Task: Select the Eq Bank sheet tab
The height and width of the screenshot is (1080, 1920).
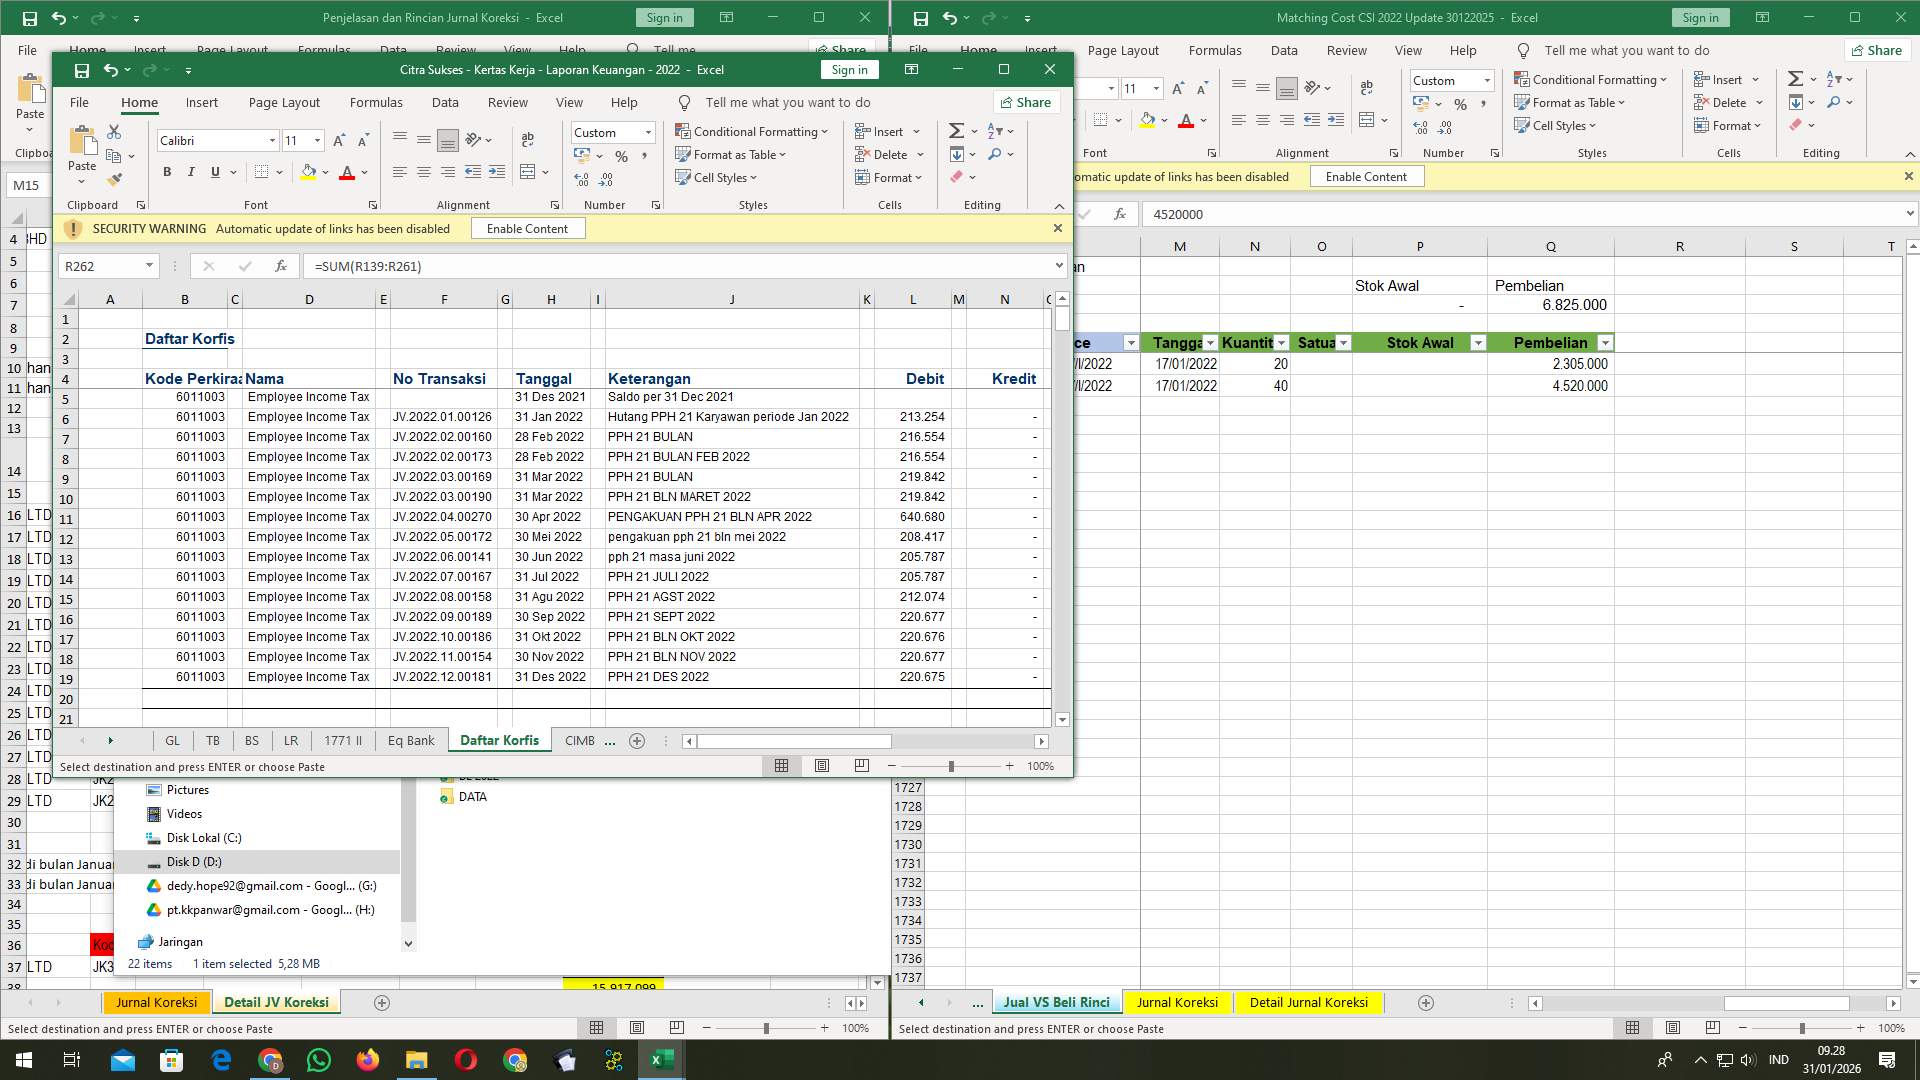Action: 410,740
